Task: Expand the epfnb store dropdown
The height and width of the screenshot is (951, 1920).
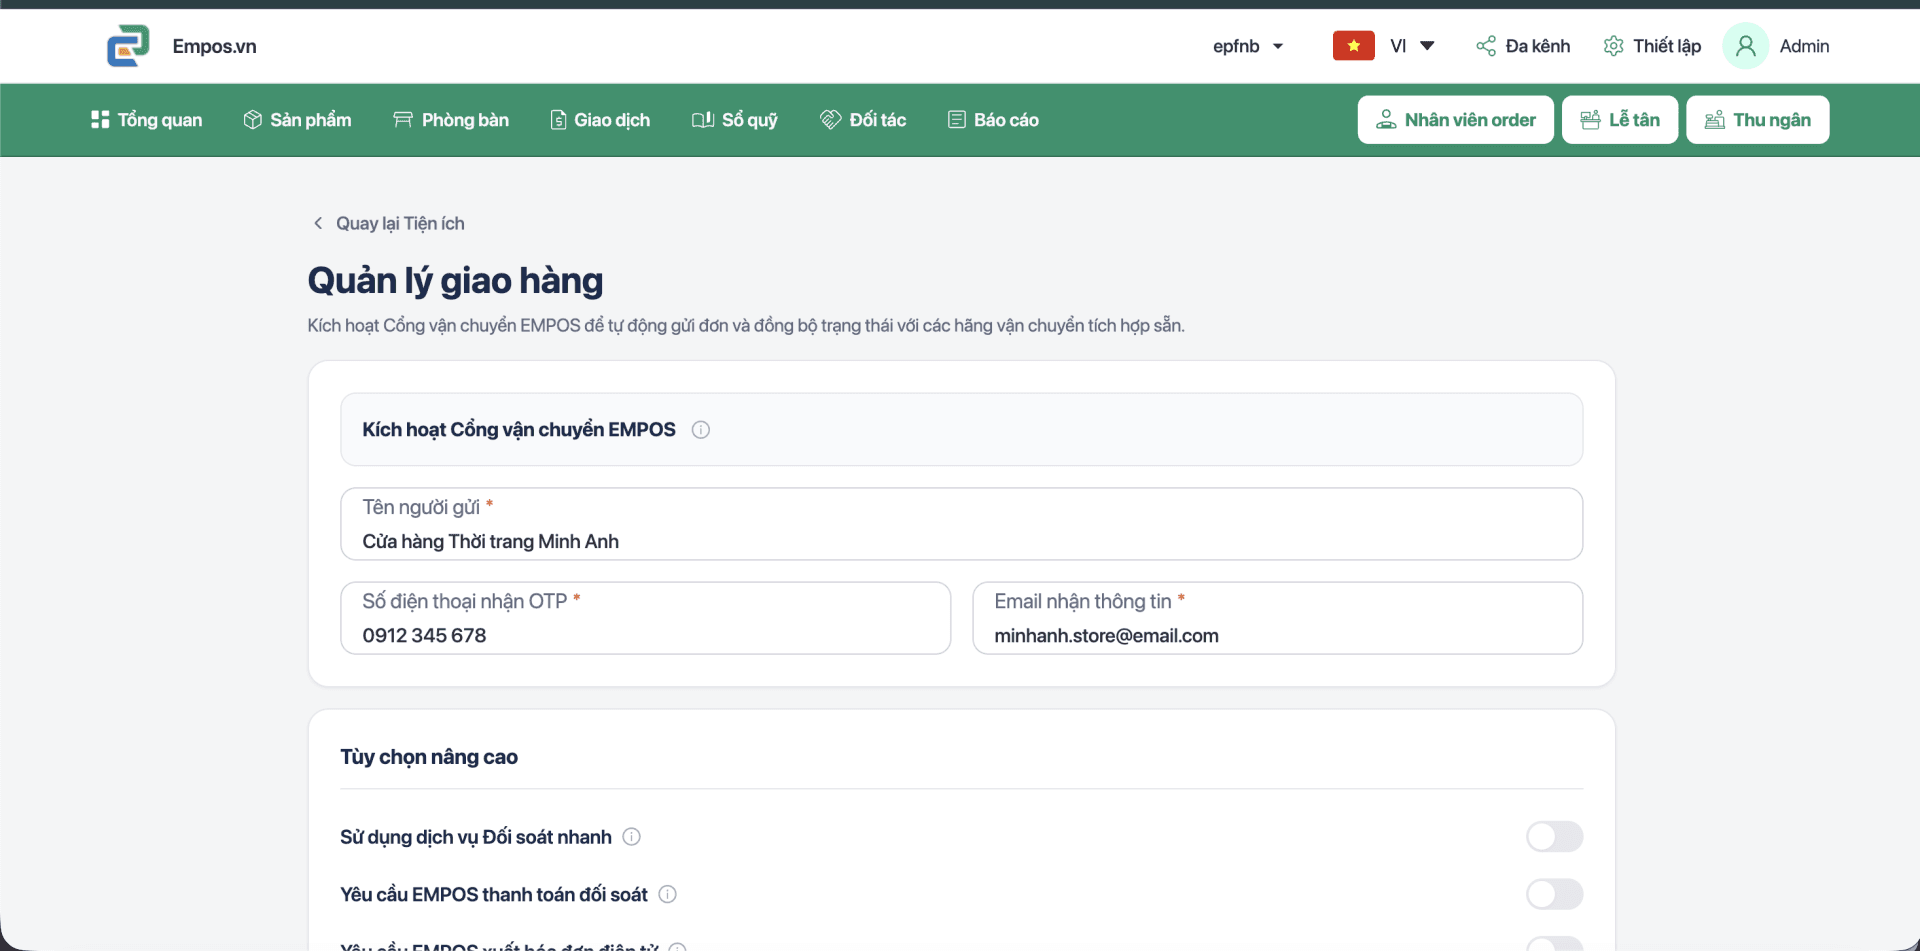Action: (1248, 46)
